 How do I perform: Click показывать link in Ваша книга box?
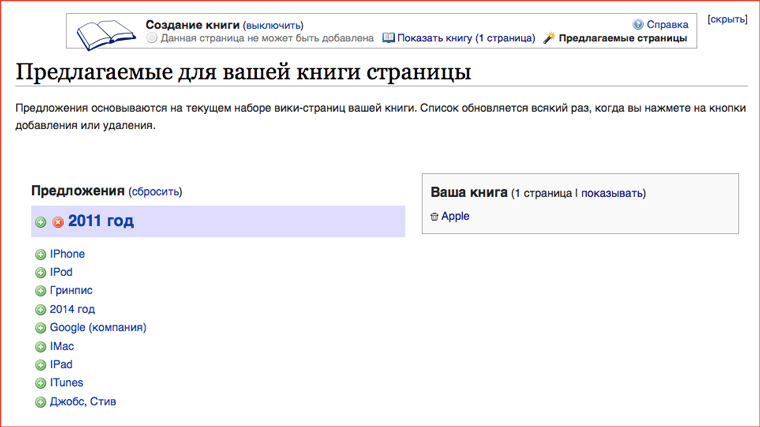(x=612, y=193)
